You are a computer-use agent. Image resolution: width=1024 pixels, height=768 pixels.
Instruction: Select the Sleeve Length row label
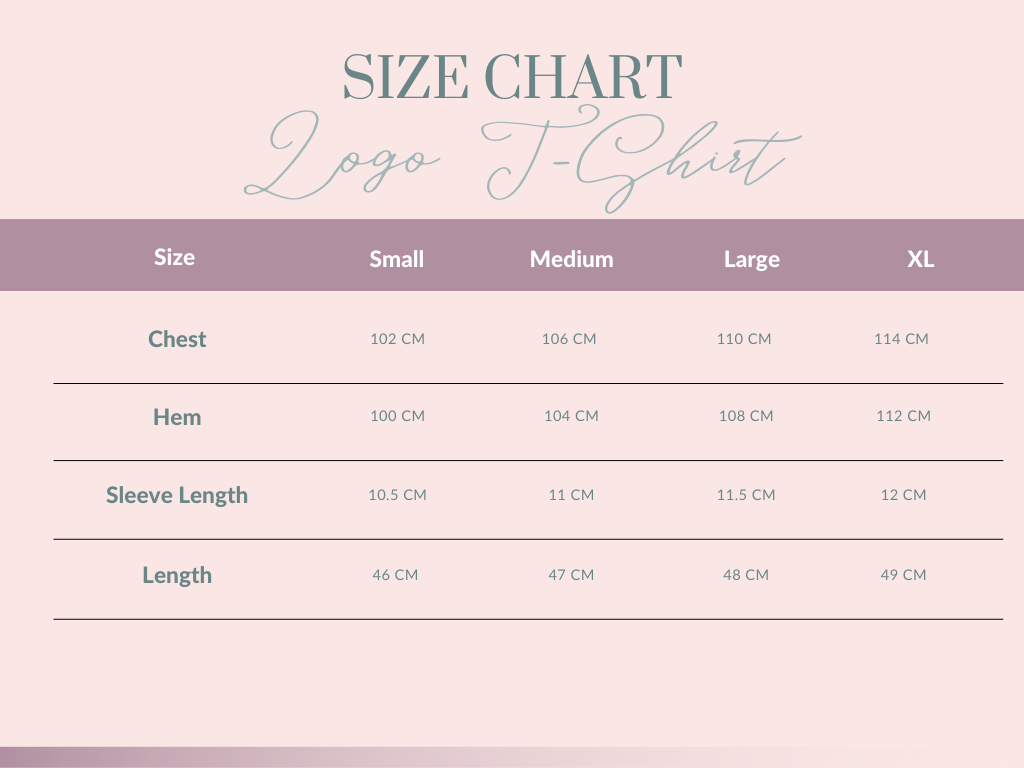point(177,495)
